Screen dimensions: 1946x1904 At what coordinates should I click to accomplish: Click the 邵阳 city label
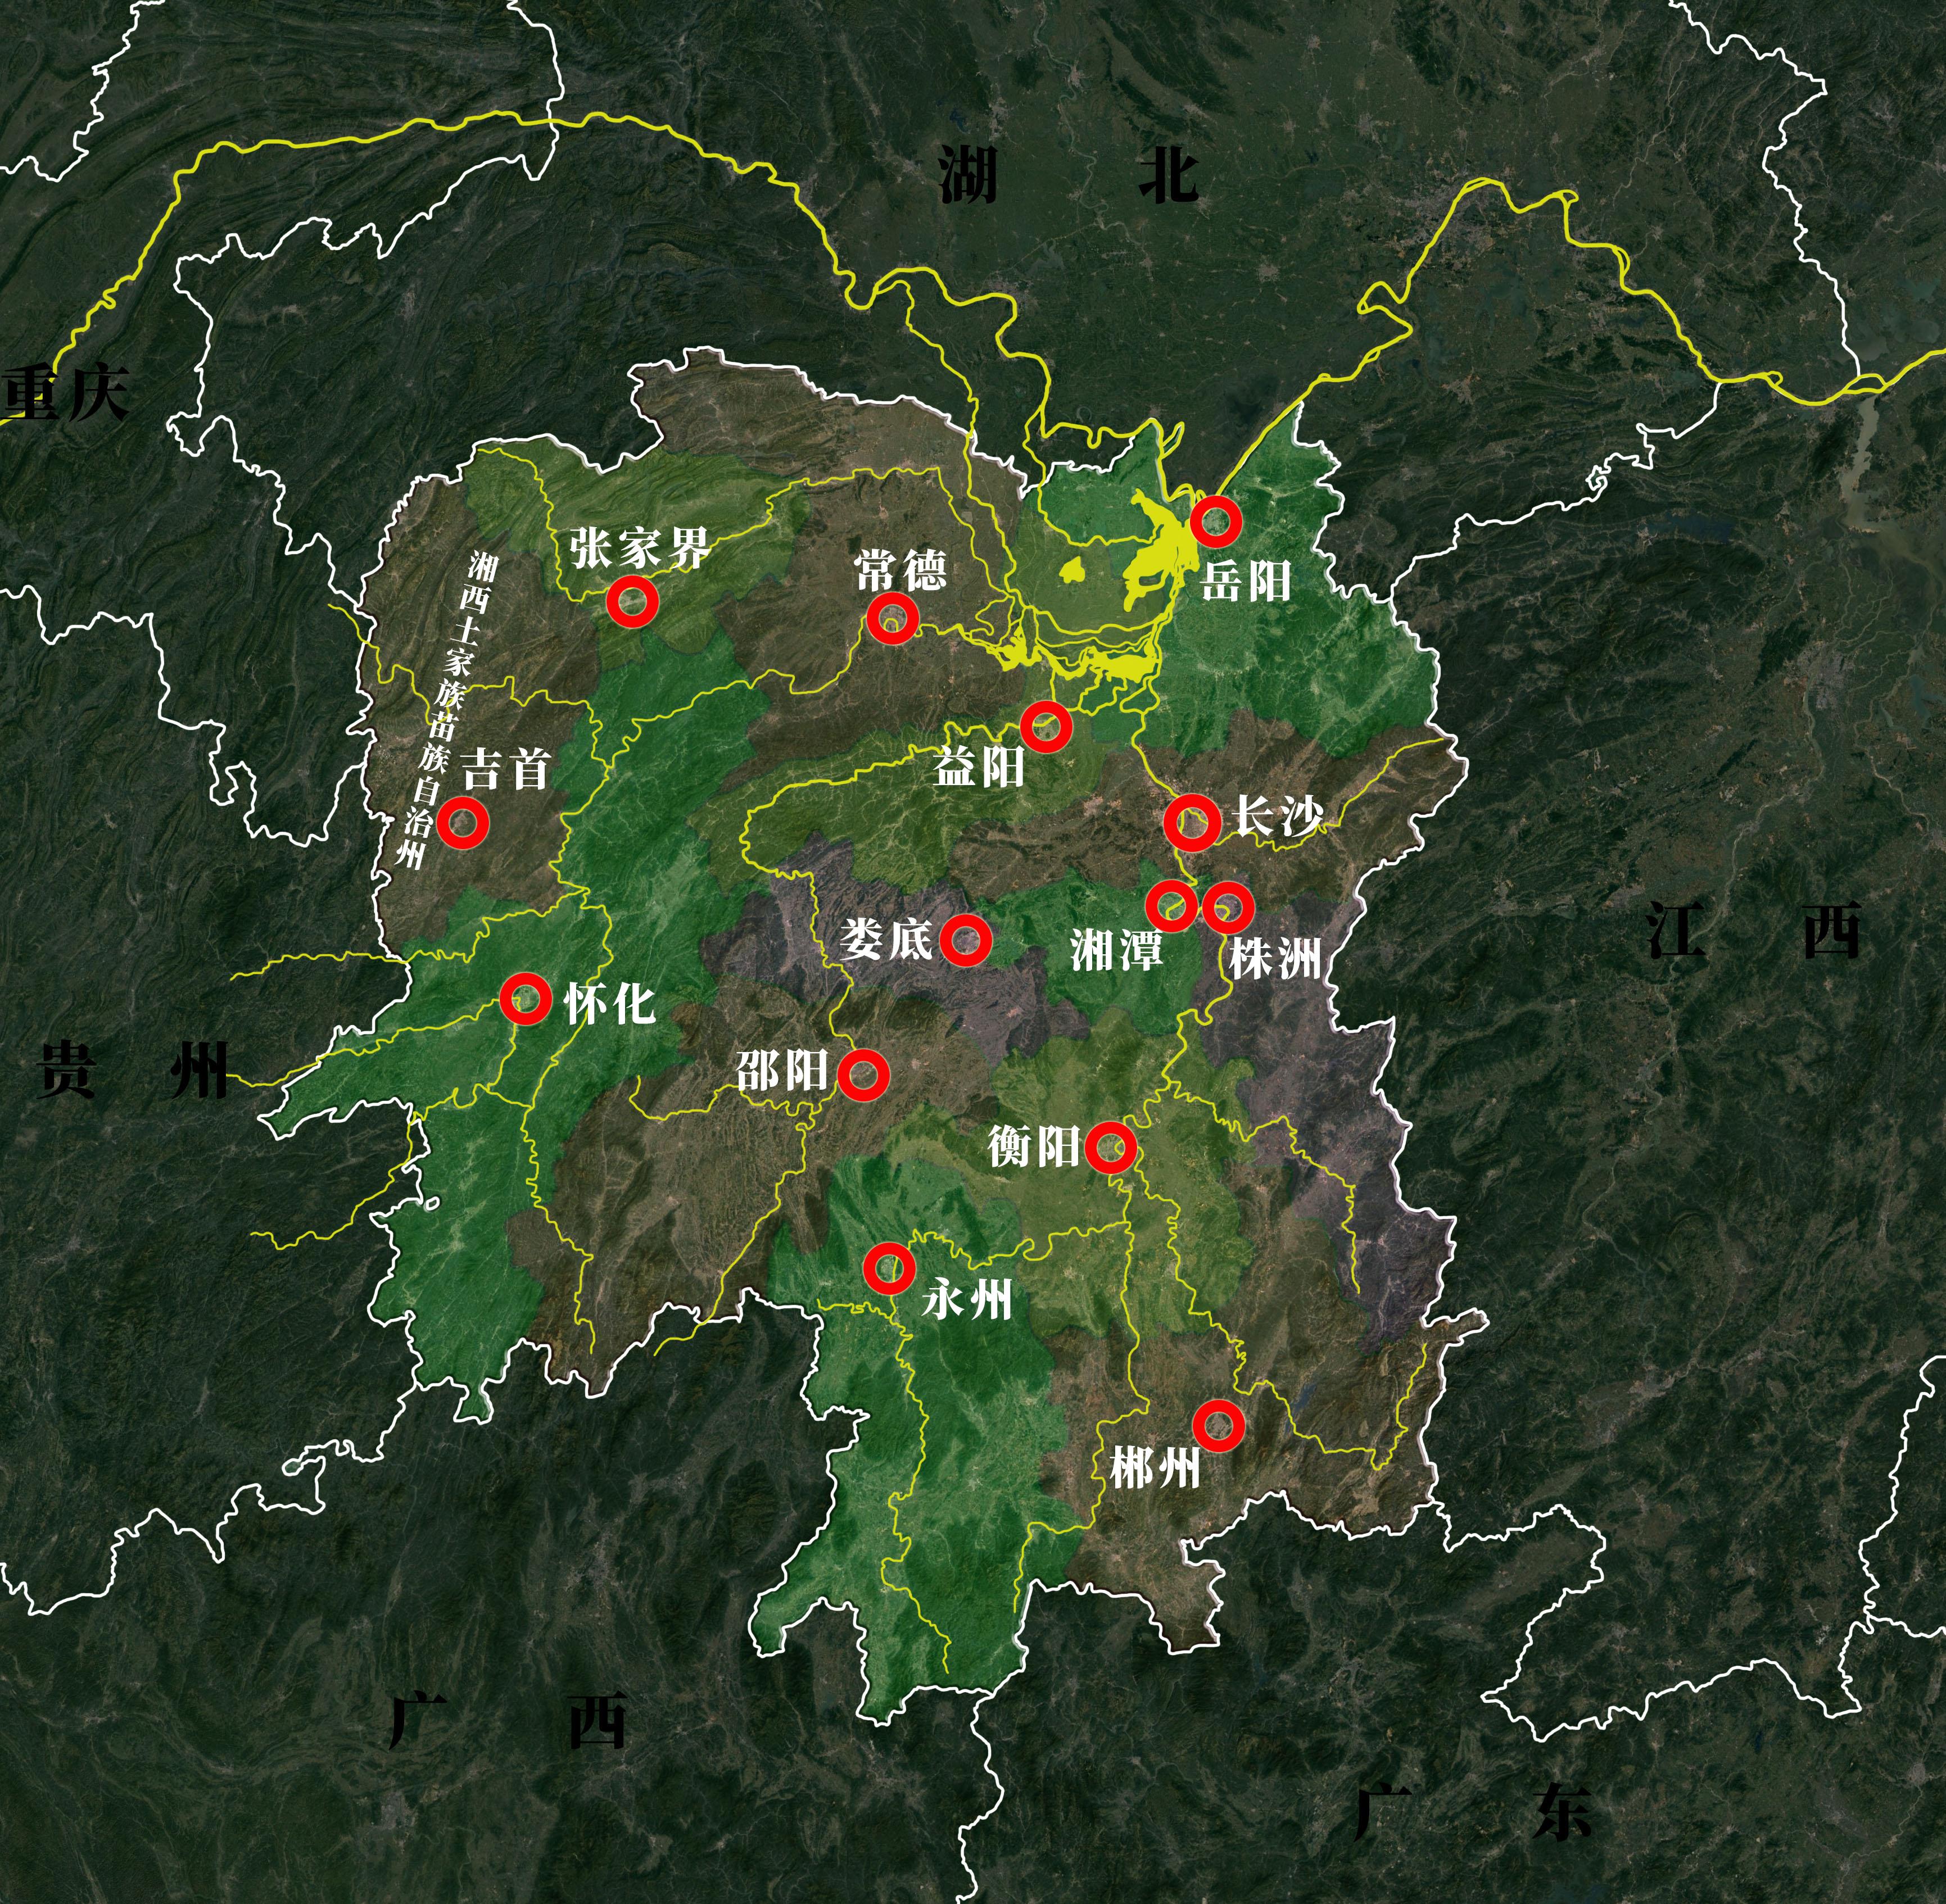click(x=782, y=1071)
